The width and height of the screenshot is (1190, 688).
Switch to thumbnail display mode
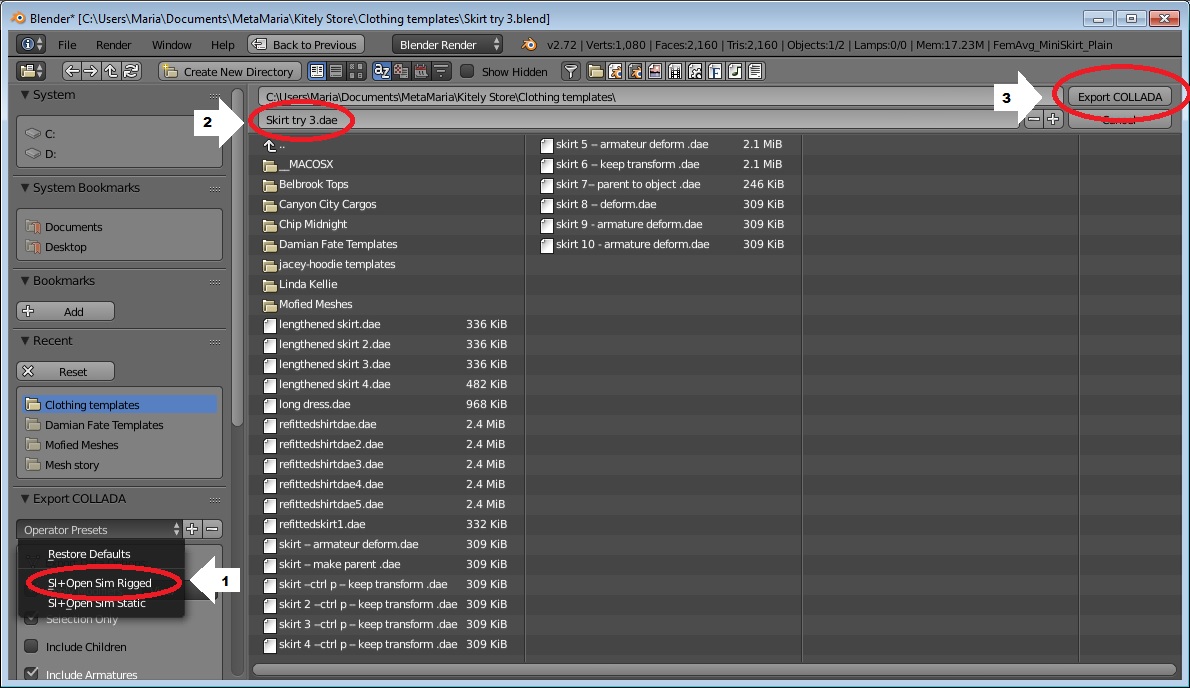[x=355, y=71]
